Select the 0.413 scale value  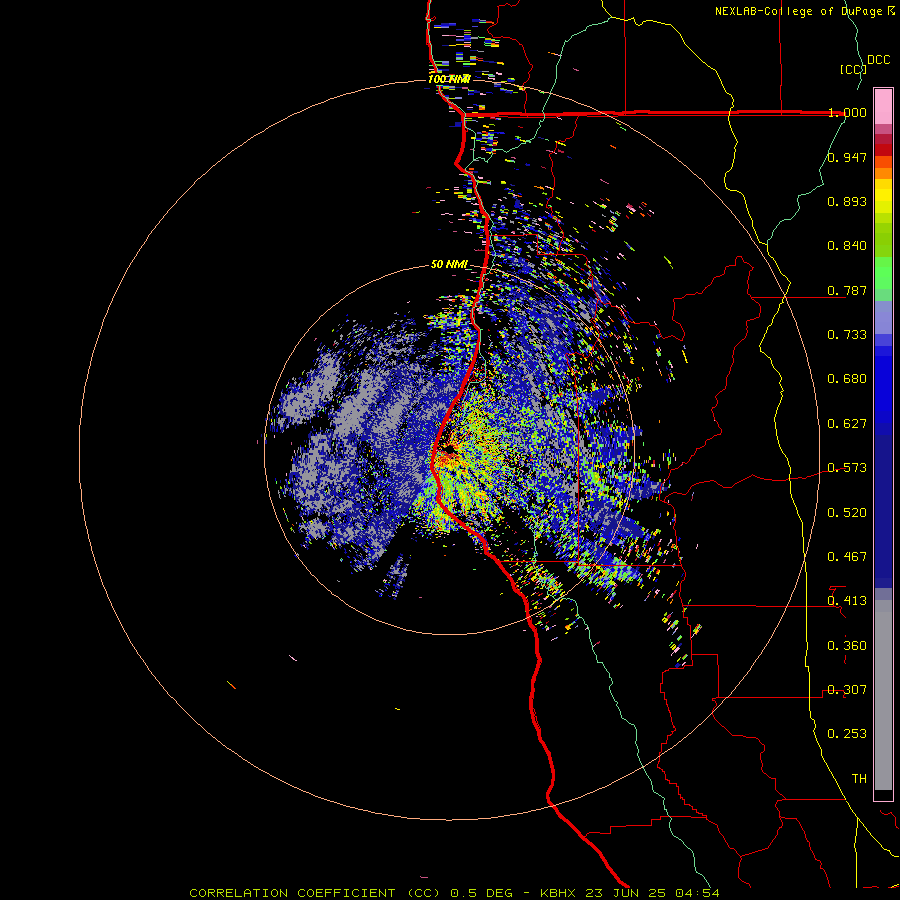tap(847, 601)
